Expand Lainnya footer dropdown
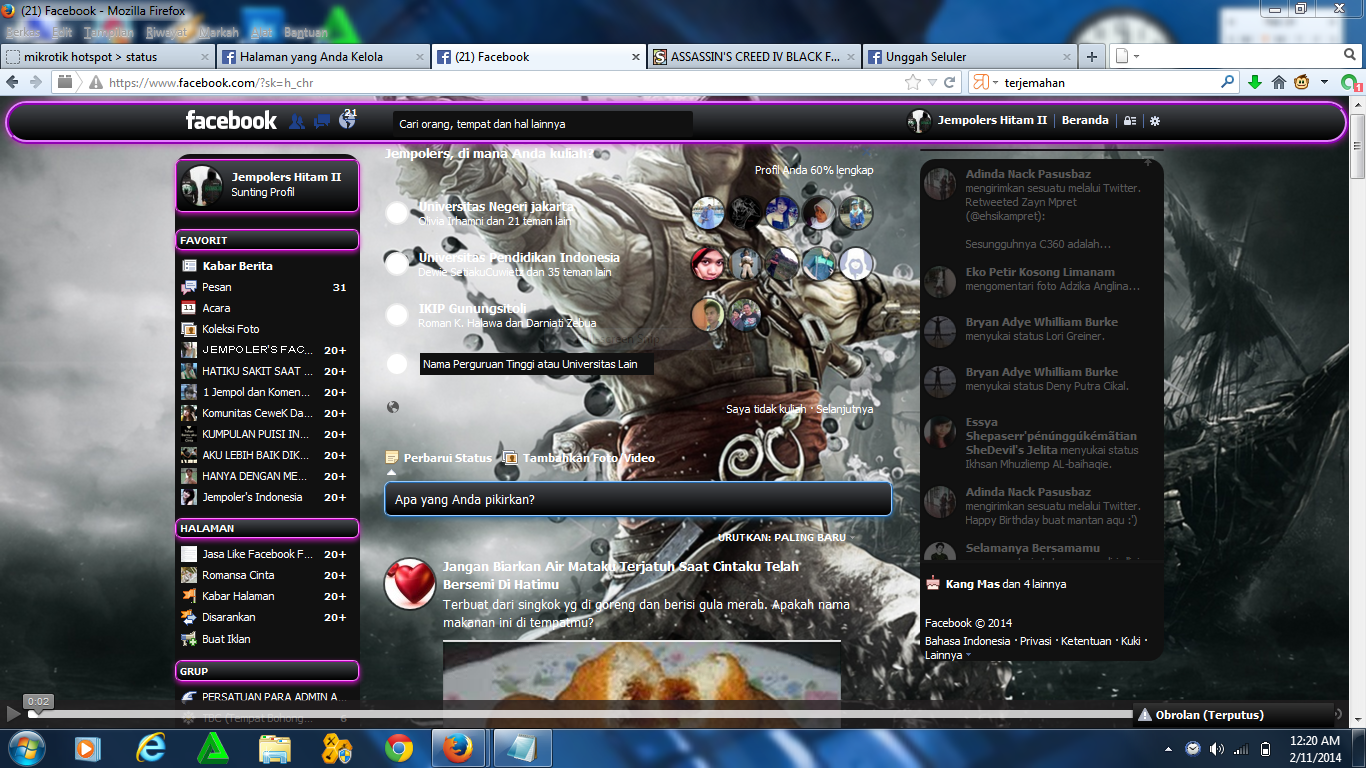The width and height of the screenshot is (1366, 768). pos(948,655)
